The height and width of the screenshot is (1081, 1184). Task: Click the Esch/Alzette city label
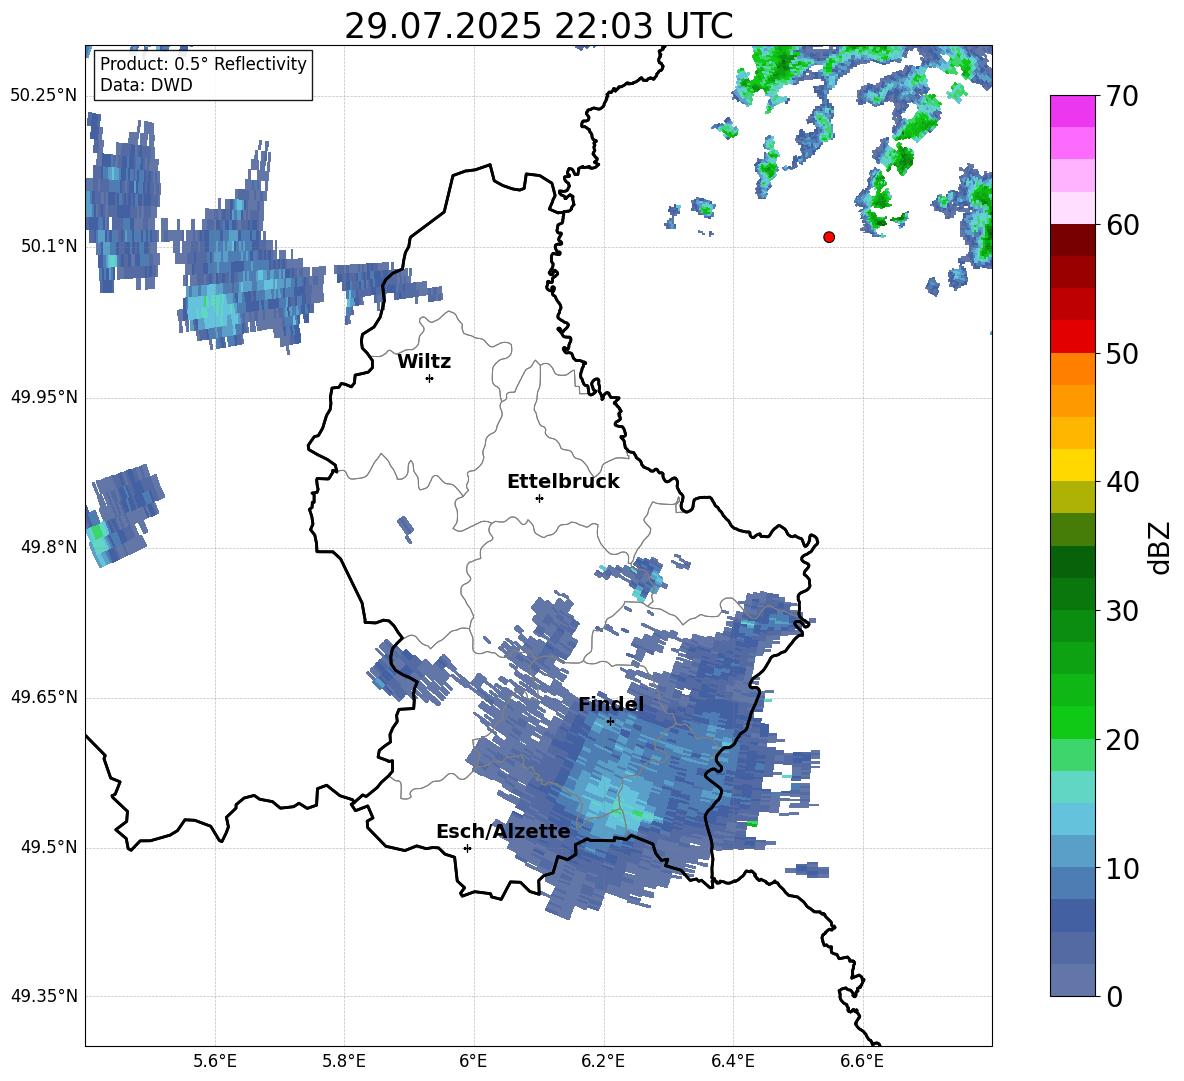(x=503, y=831)
